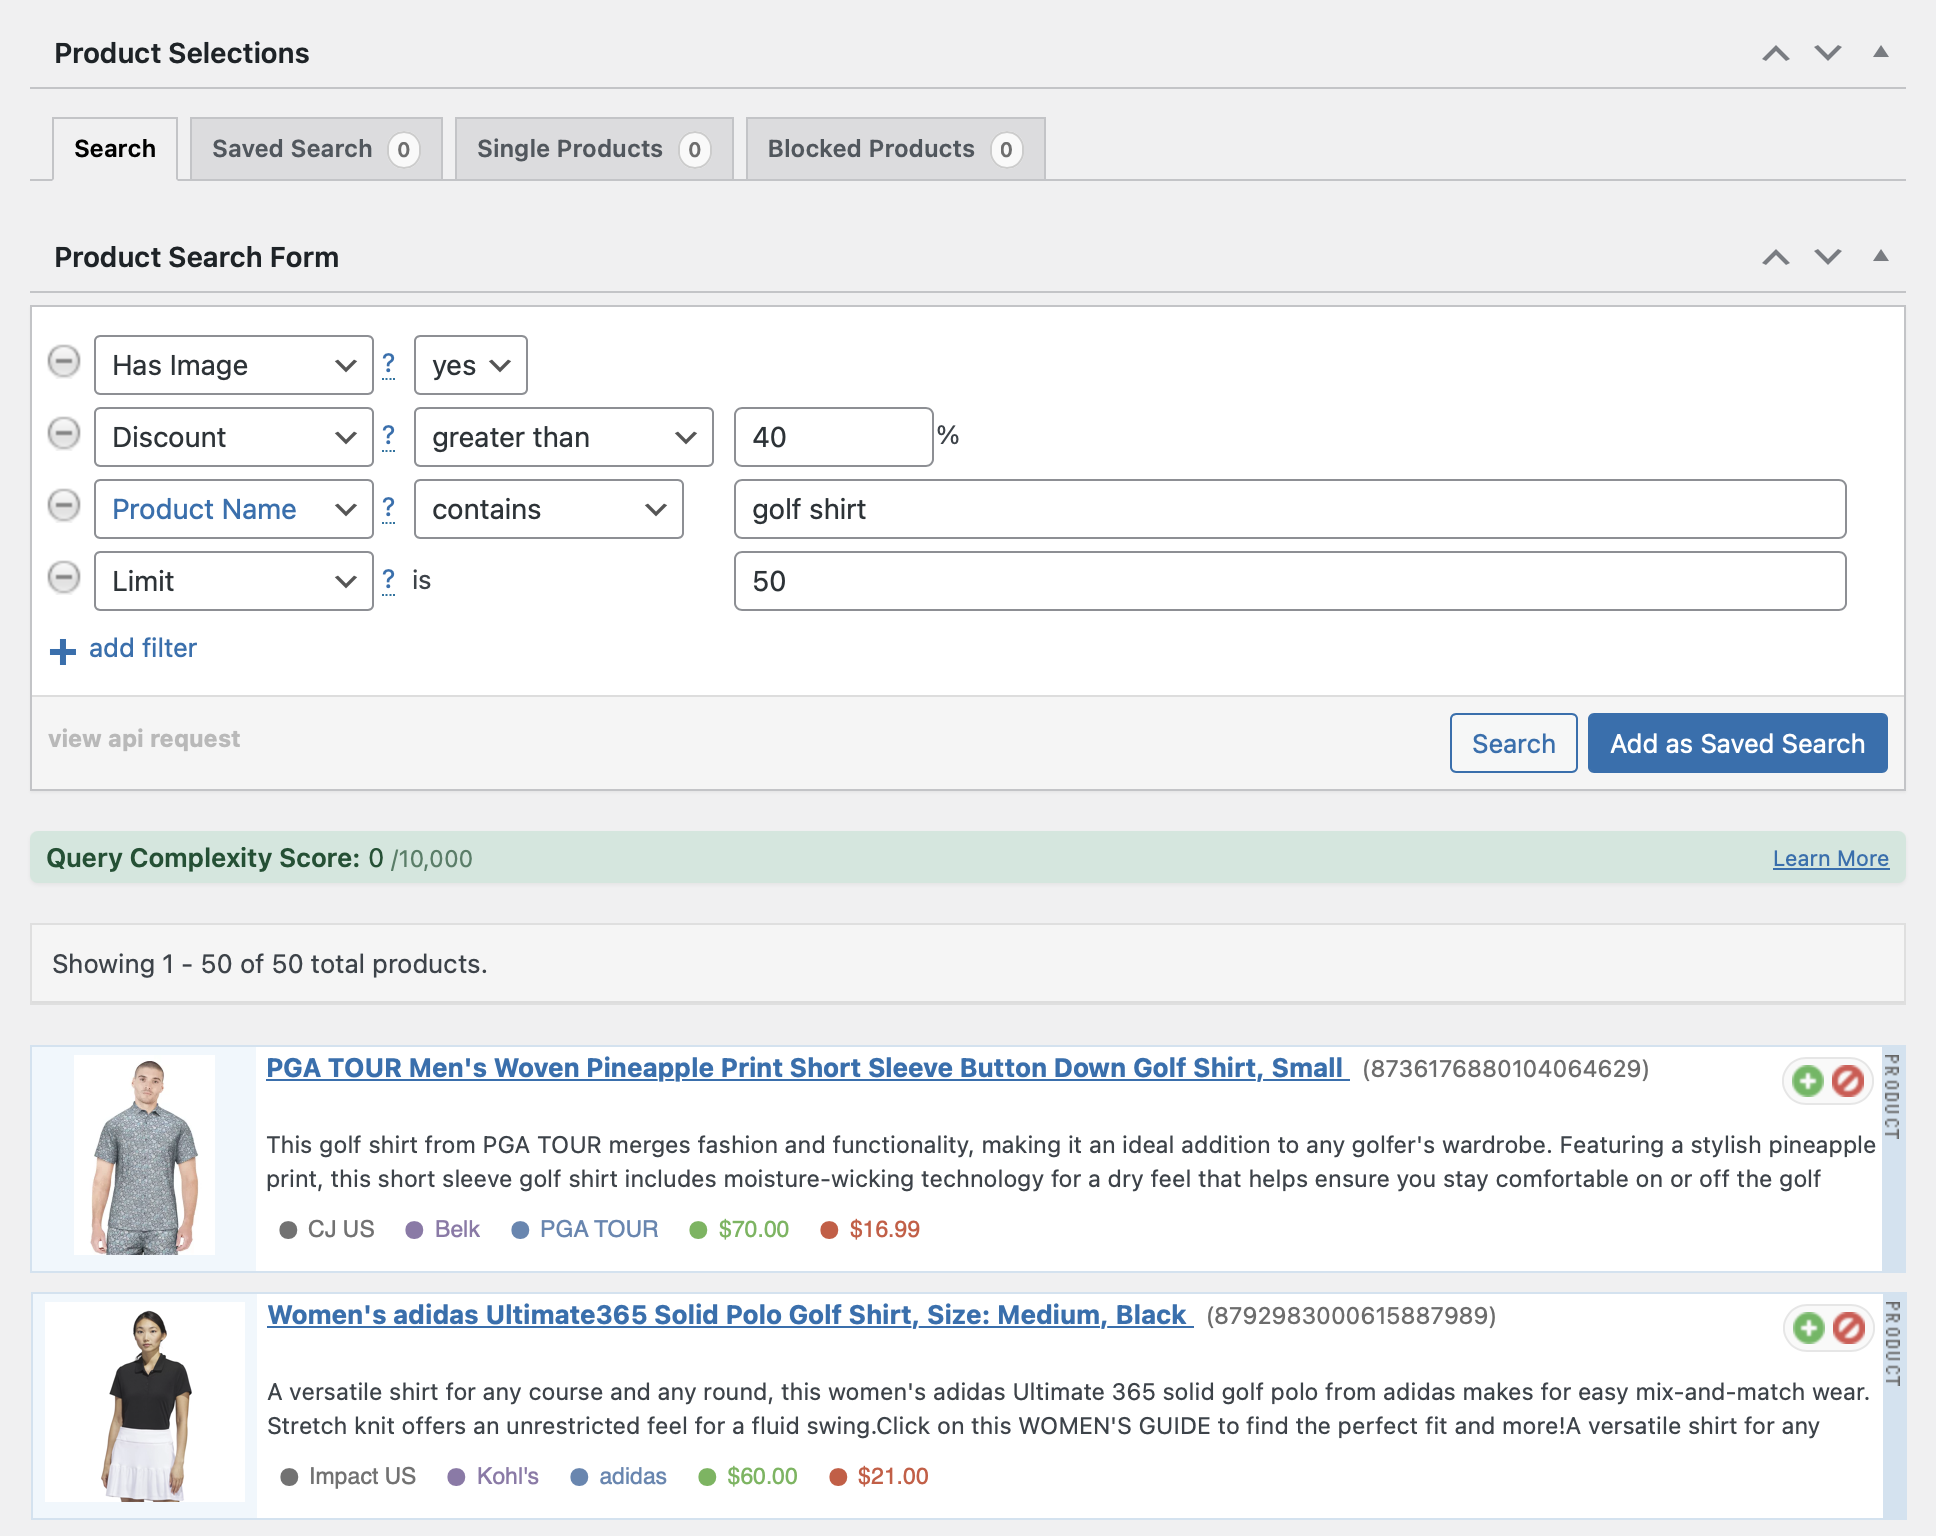
Task: Remove the Has Image filter row
Action: point(64,362)
